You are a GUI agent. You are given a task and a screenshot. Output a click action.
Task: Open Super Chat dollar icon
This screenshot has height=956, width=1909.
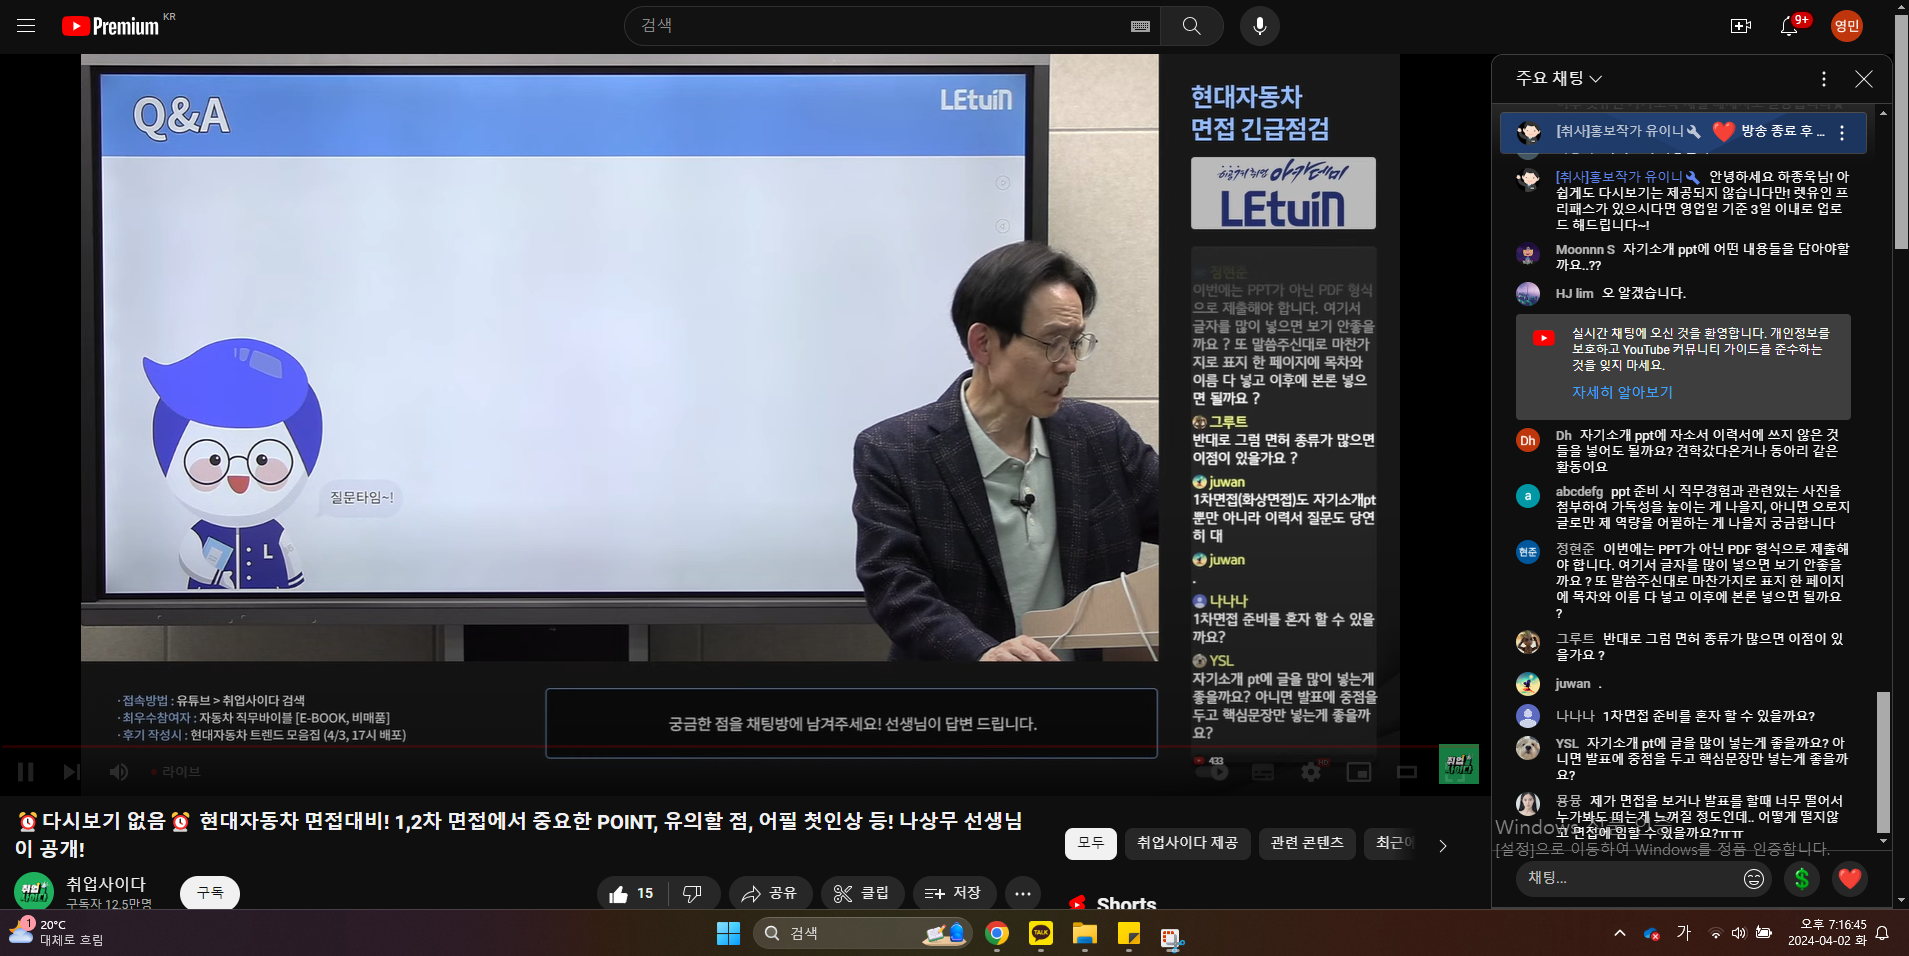click(x=1801, y=878)
